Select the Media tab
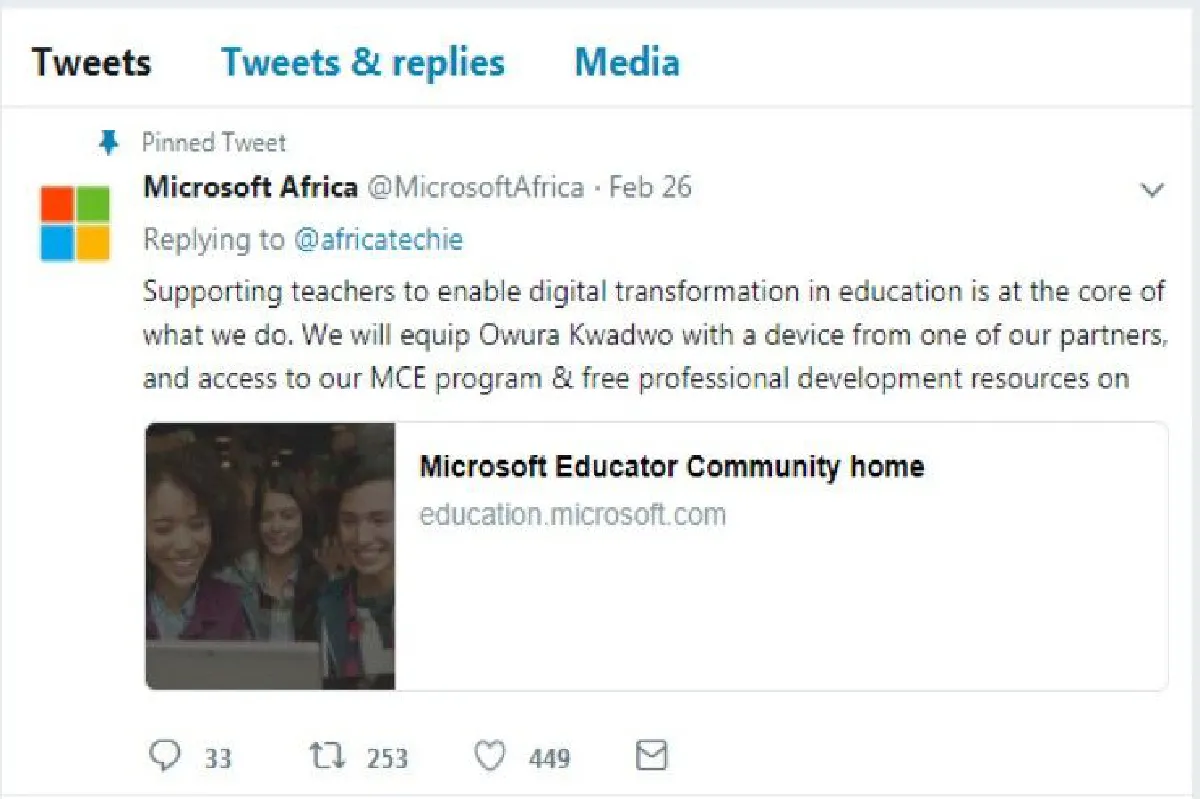1200x799 pixels. click(627, 62)
